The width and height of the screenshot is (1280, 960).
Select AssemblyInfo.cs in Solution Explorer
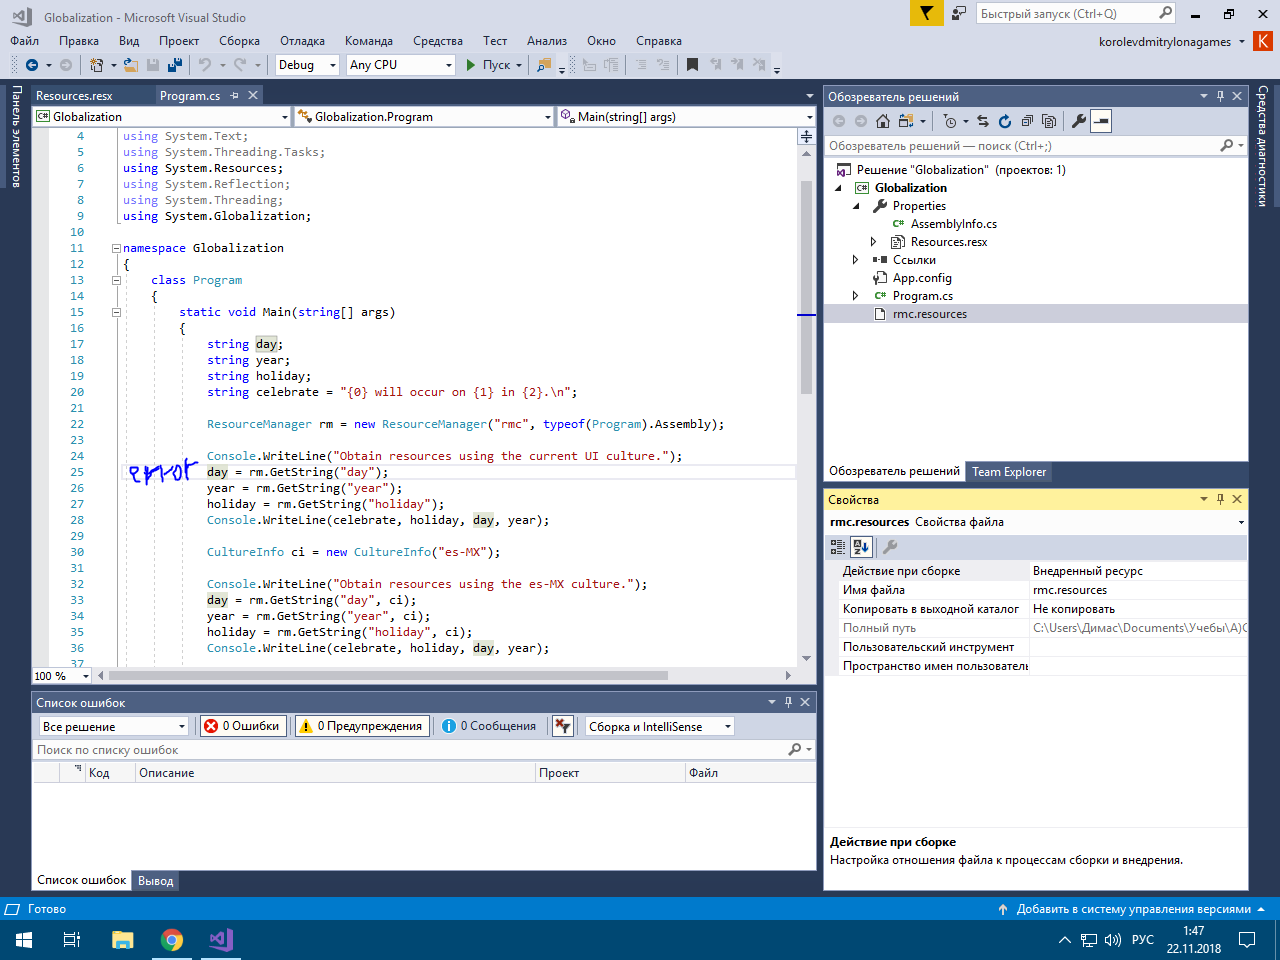click(x=953, y=224)
